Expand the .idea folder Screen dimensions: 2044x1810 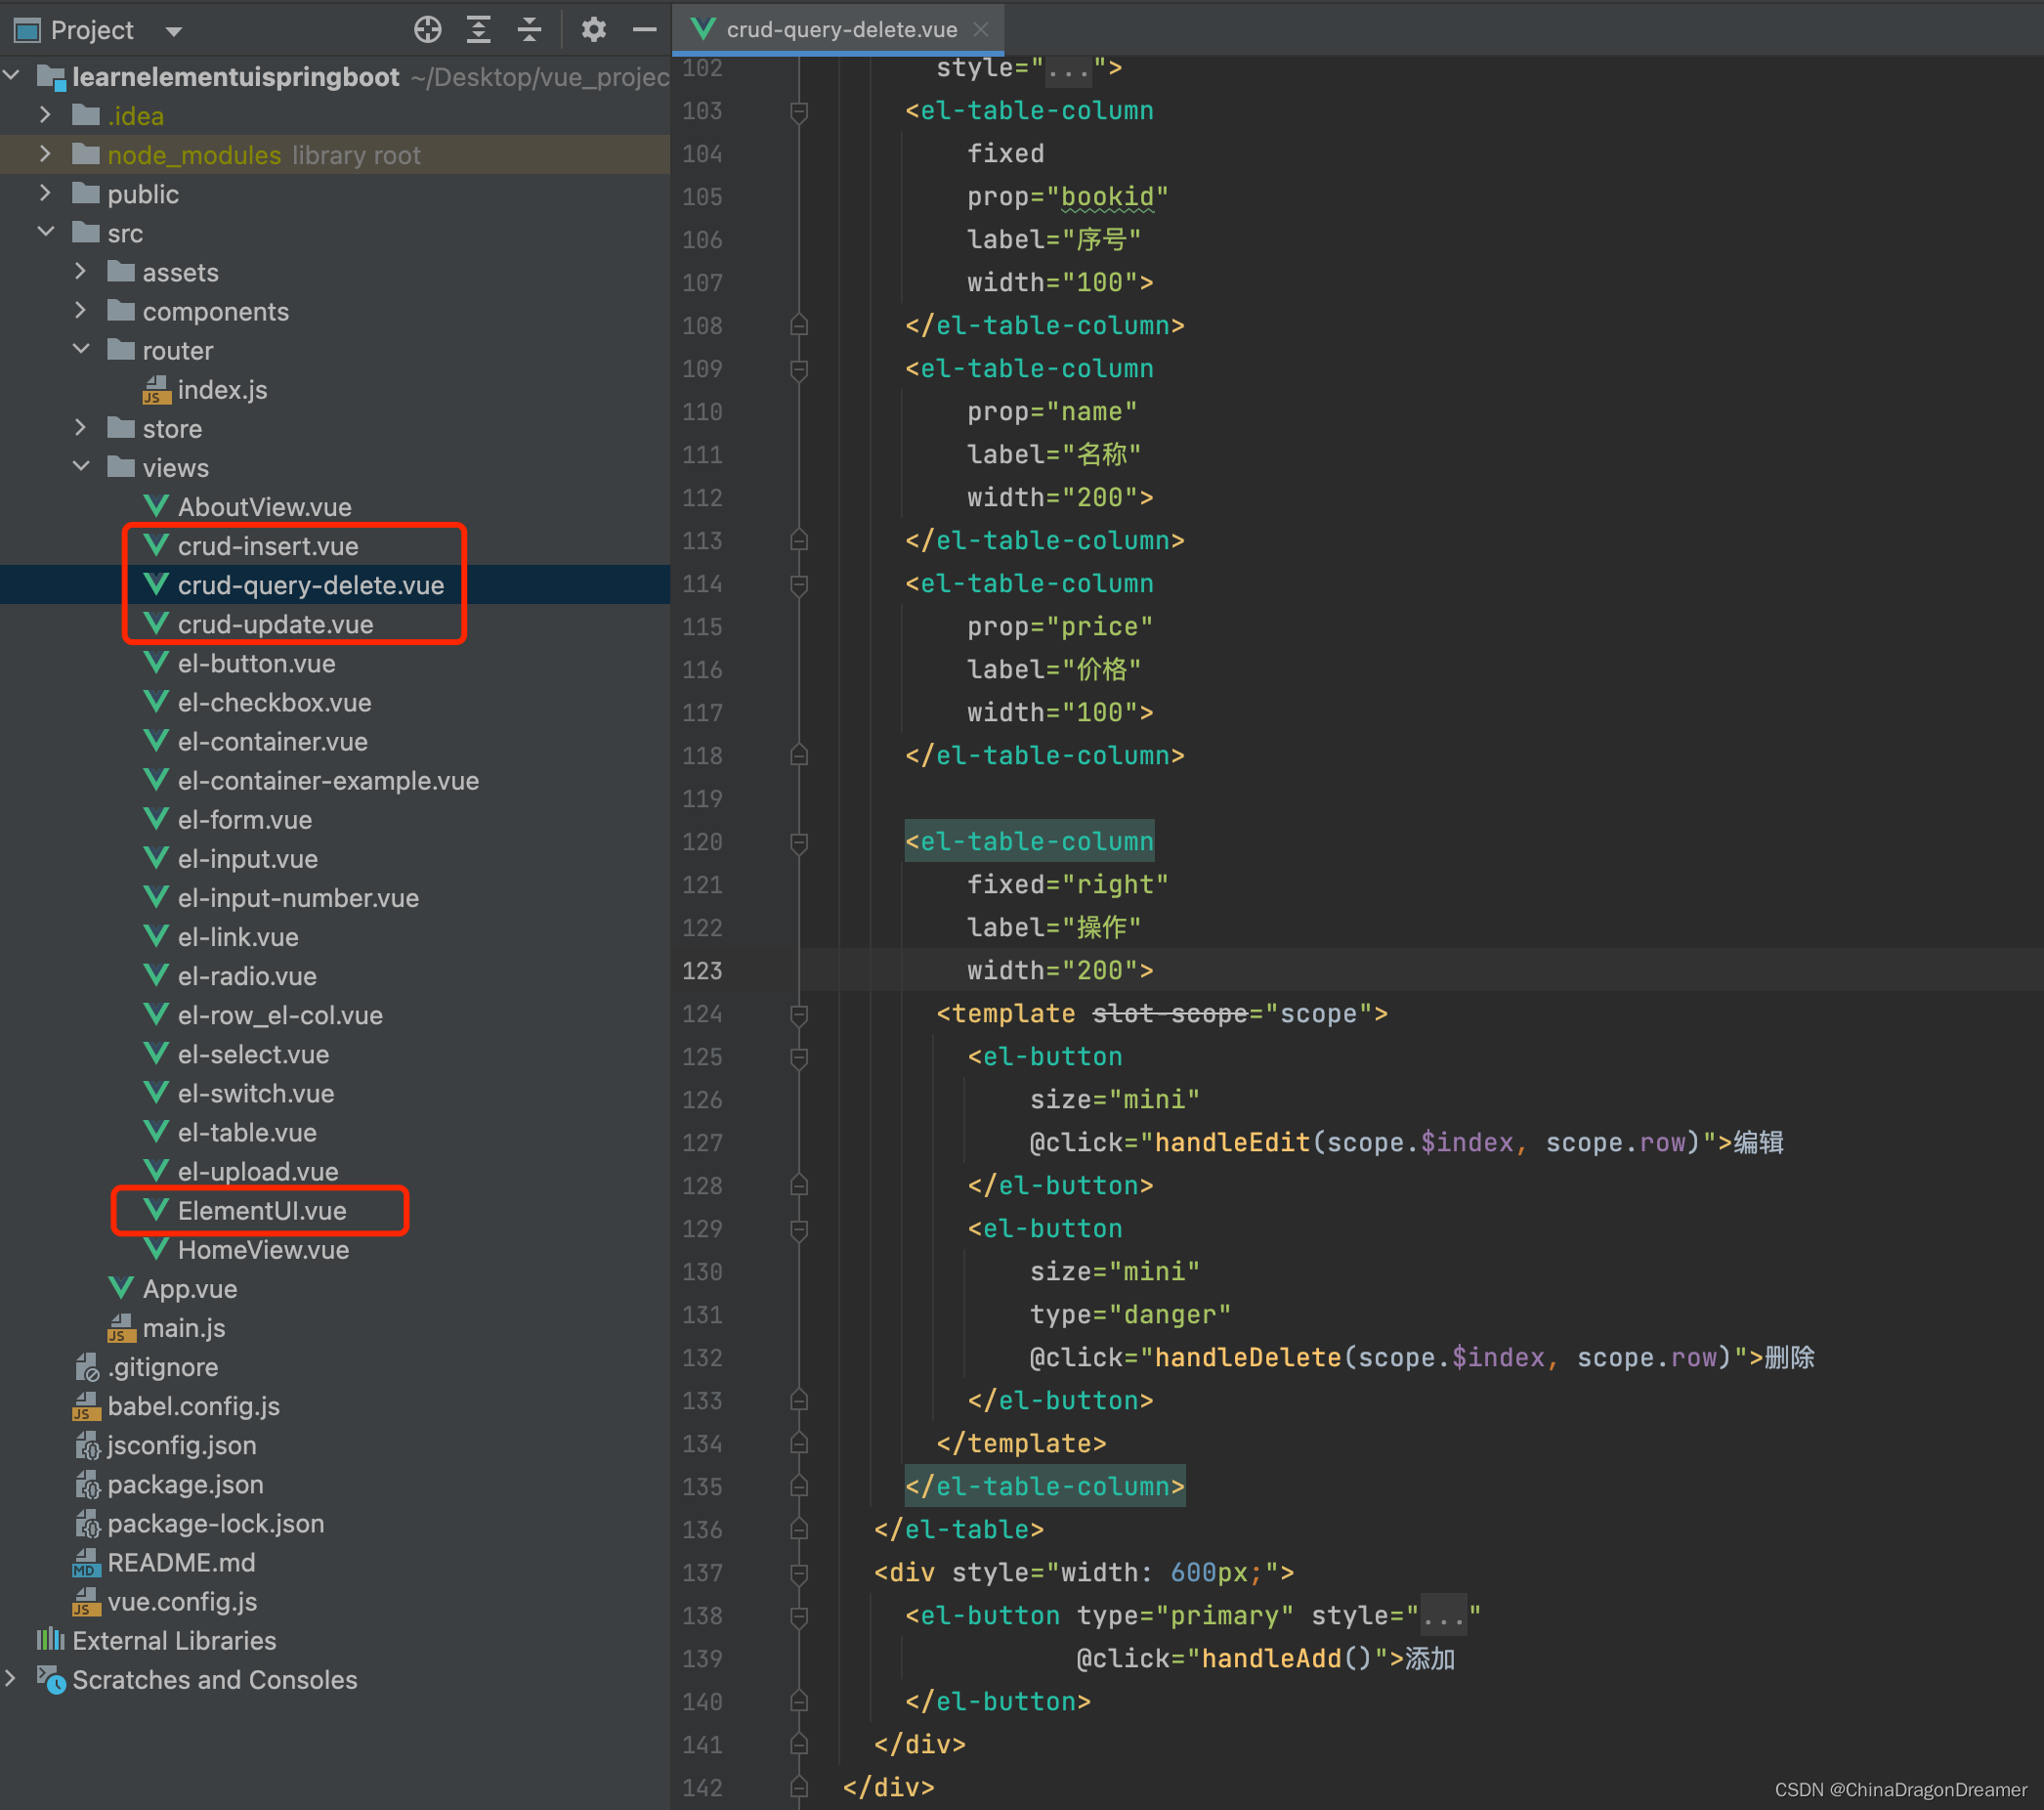pyautogui.click(x=46, y=115)
